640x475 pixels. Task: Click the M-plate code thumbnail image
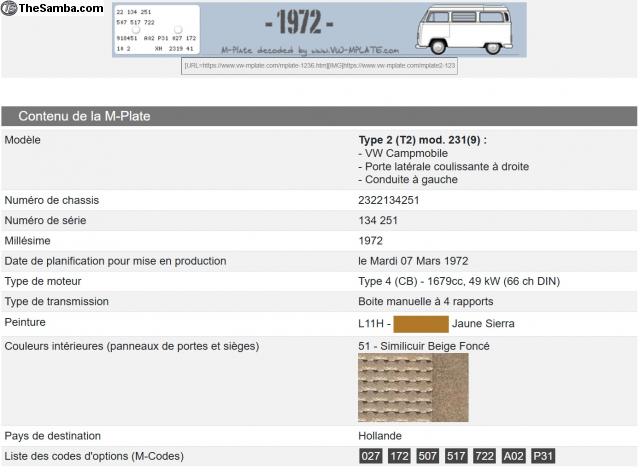(156, 29)
